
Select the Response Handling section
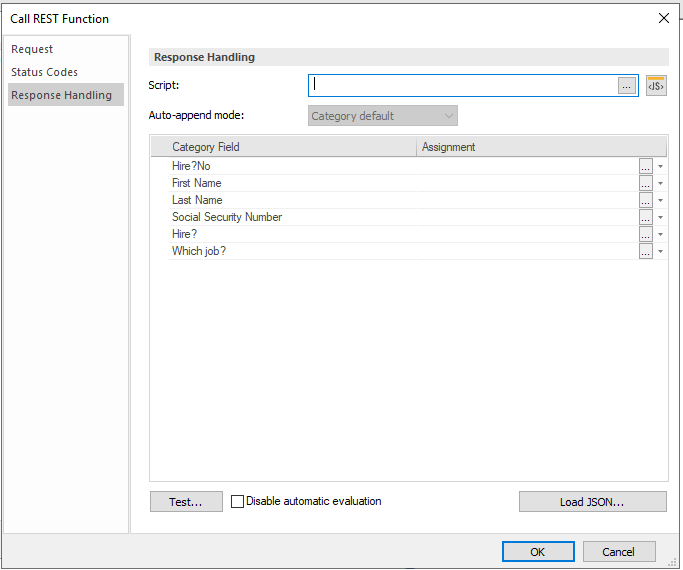tap(66, 95)
